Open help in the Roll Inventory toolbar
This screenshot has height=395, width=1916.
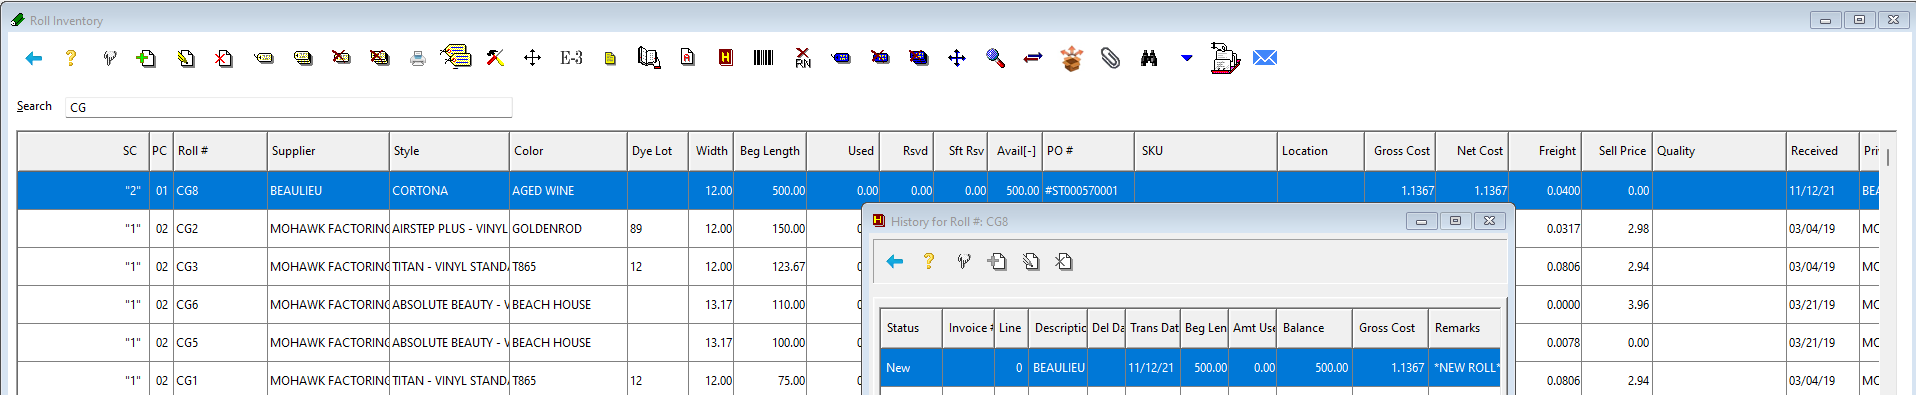tap(71, 59)
